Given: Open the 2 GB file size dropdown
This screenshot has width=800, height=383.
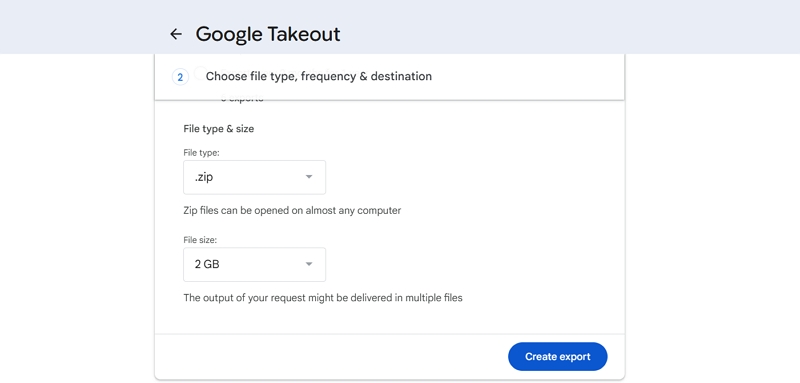Looking at the screenshot, I should pyautogui.click(x=255, y=264).
